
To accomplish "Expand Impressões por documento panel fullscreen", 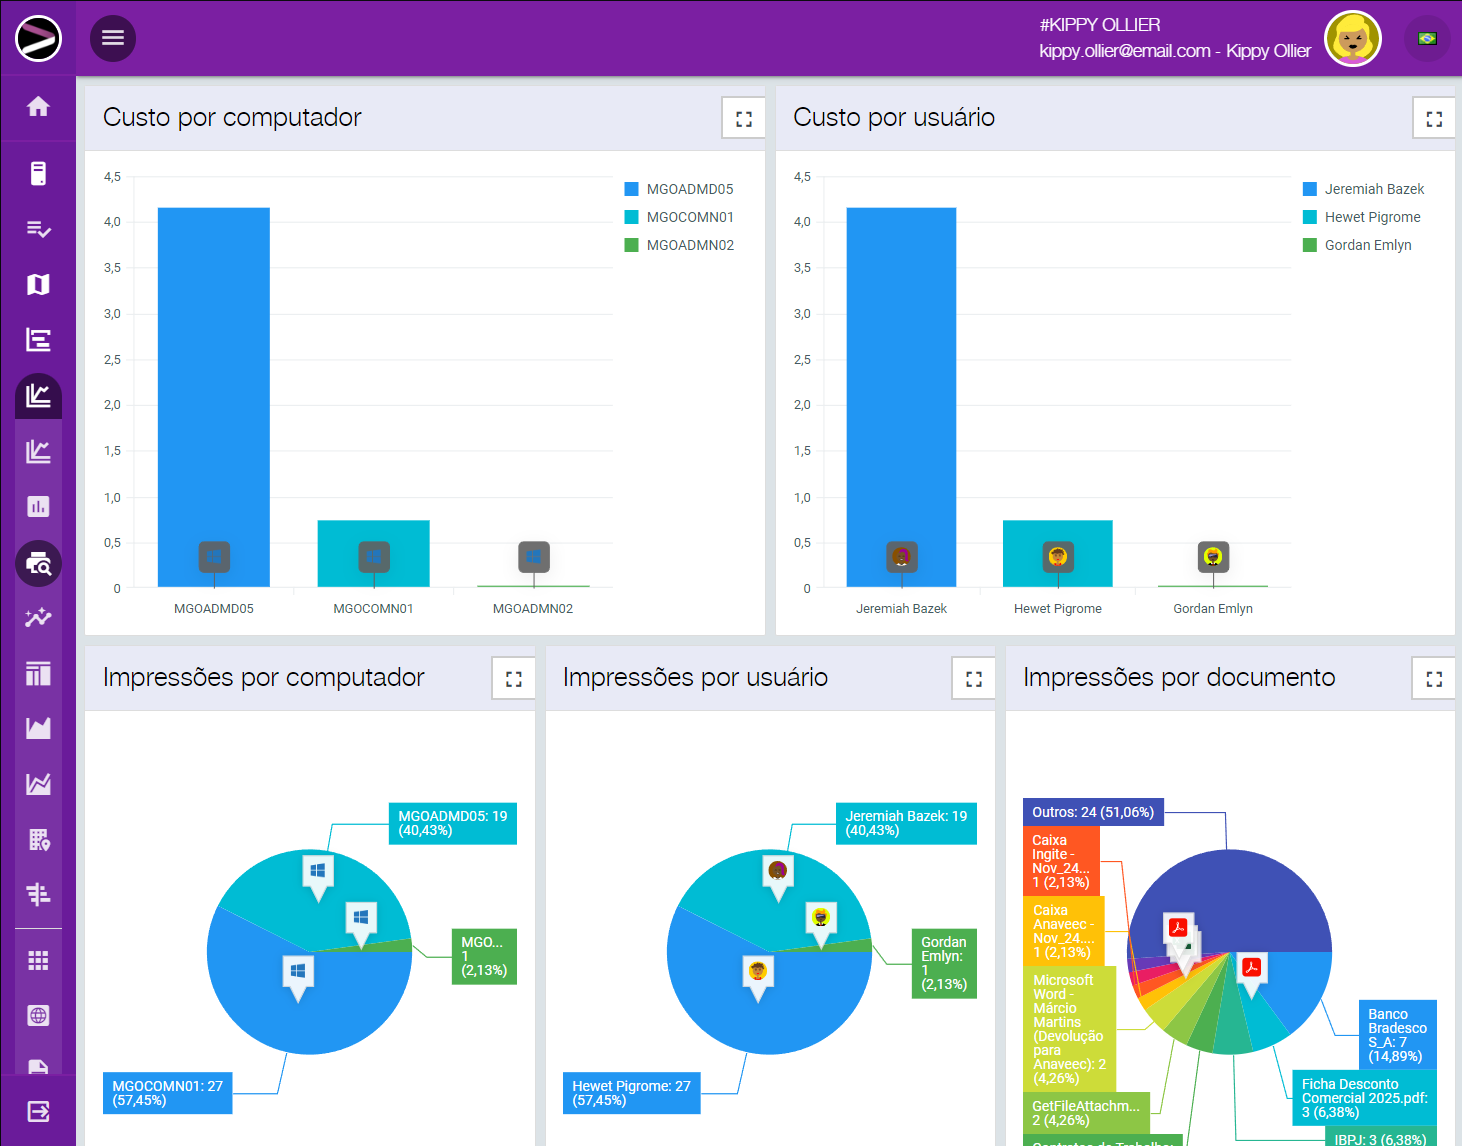I will coord(1433,679).
